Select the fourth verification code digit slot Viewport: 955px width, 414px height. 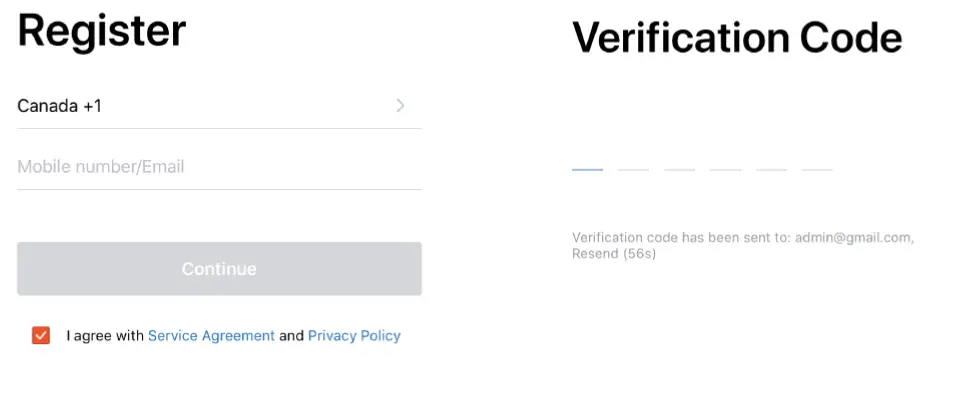click(x=725, y=160)
